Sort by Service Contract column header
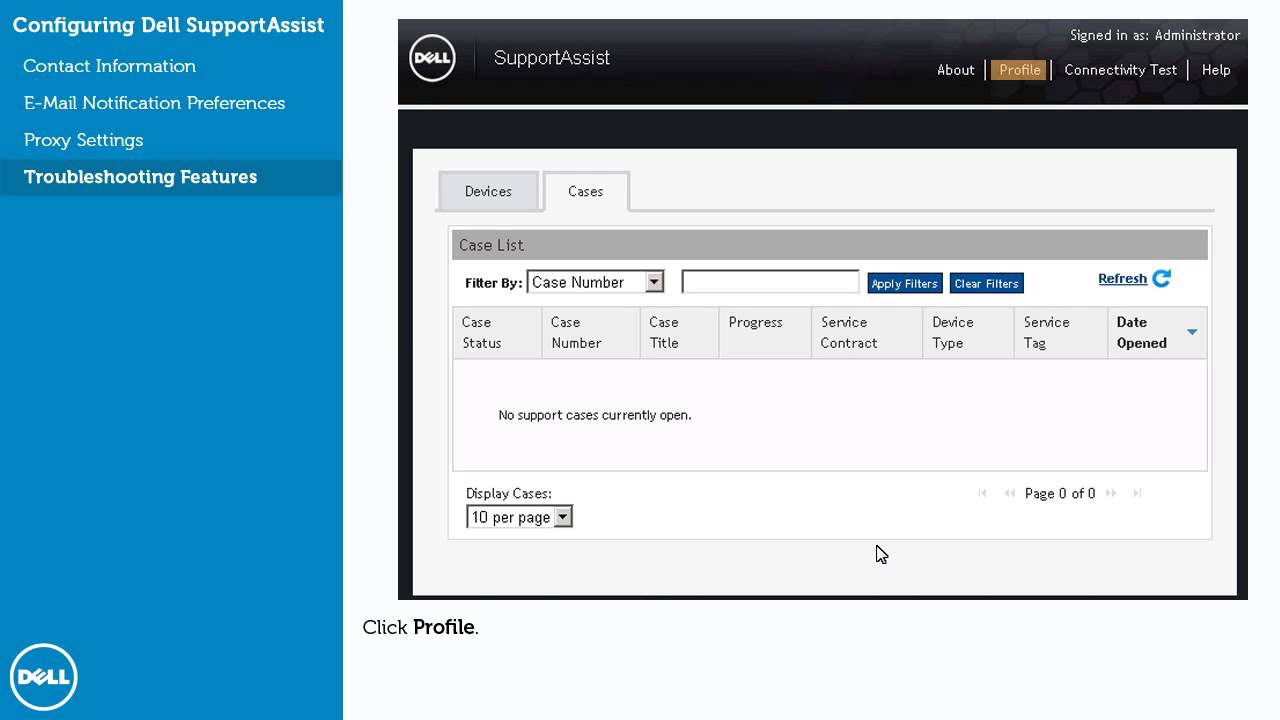Image resolution: width=1280 pixels, height=720 pixels. click(866, 332)
